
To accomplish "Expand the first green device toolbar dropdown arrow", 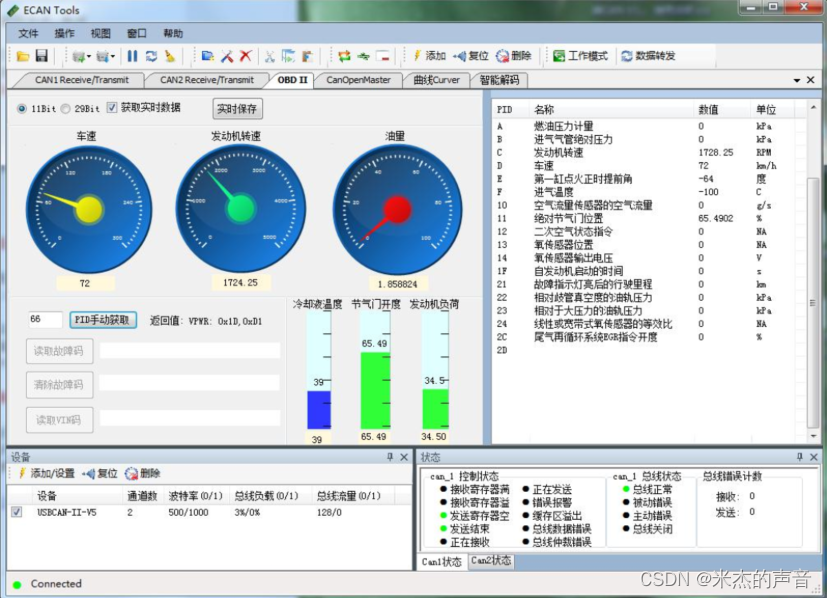I will pyautogui.click(x=91, y=57).
